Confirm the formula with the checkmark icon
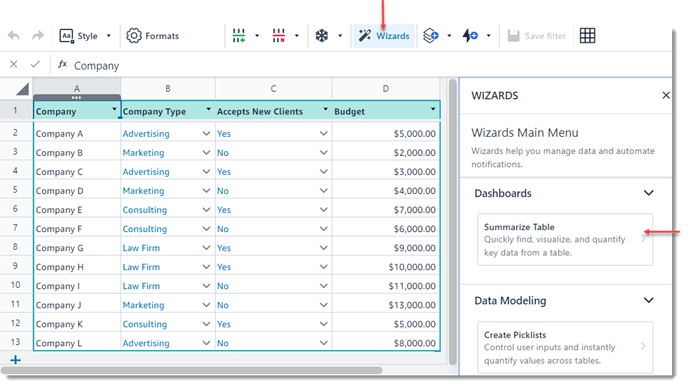 tap(35, 65)
